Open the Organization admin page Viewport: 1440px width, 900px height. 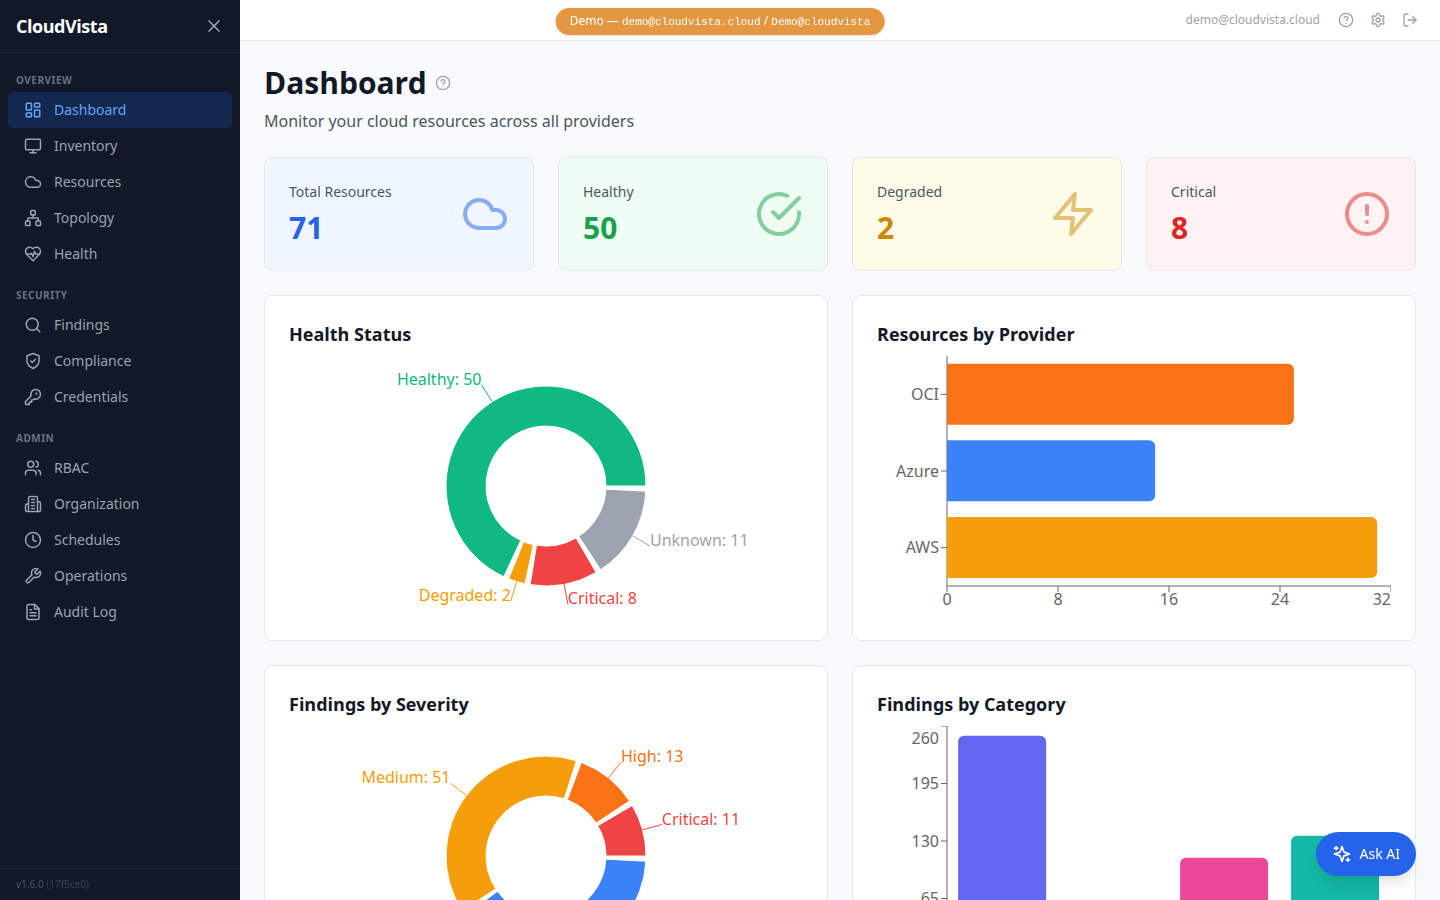click(x=34, y=503)
